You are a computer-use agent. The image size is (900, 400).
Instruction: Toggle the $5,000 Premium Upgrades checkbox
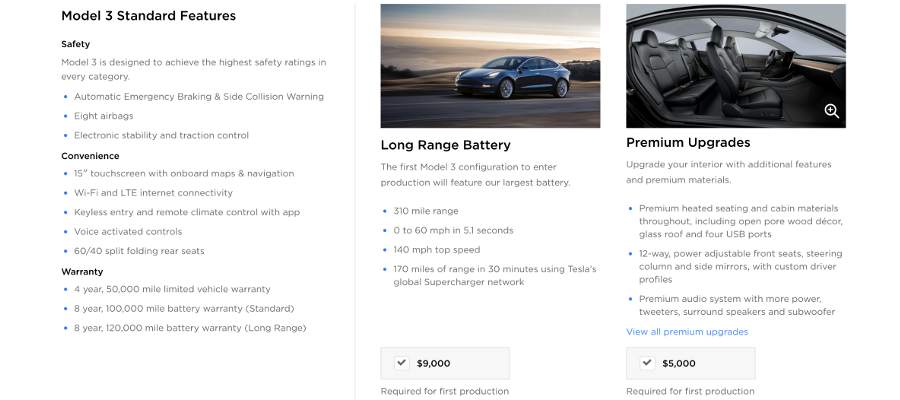pyautogui.click(x=647, y=363)
